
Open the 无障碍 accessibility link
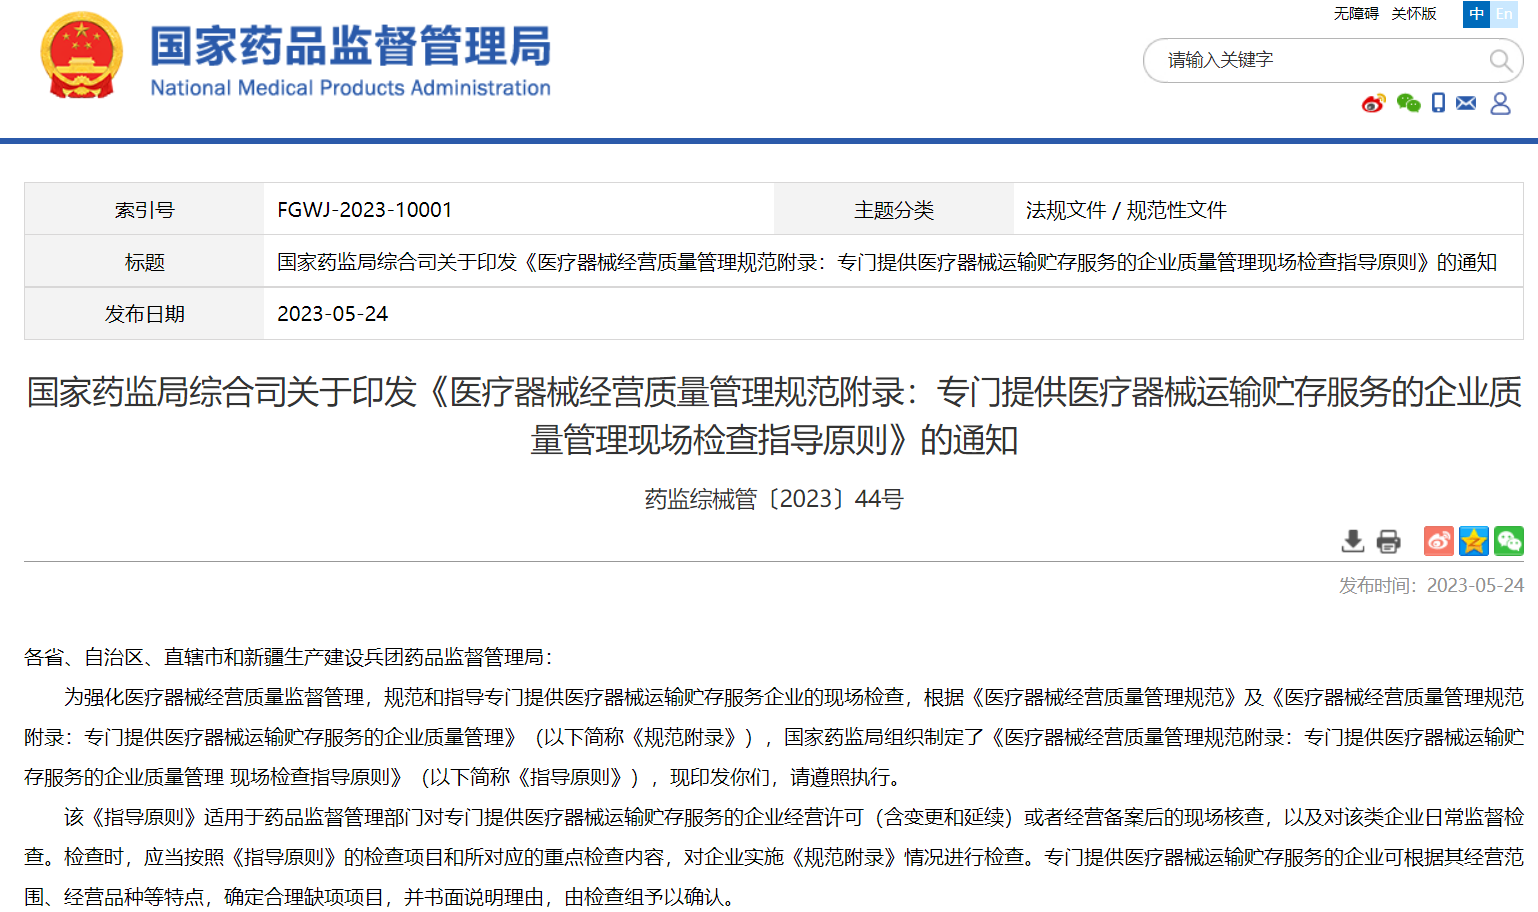[1355, 14]
